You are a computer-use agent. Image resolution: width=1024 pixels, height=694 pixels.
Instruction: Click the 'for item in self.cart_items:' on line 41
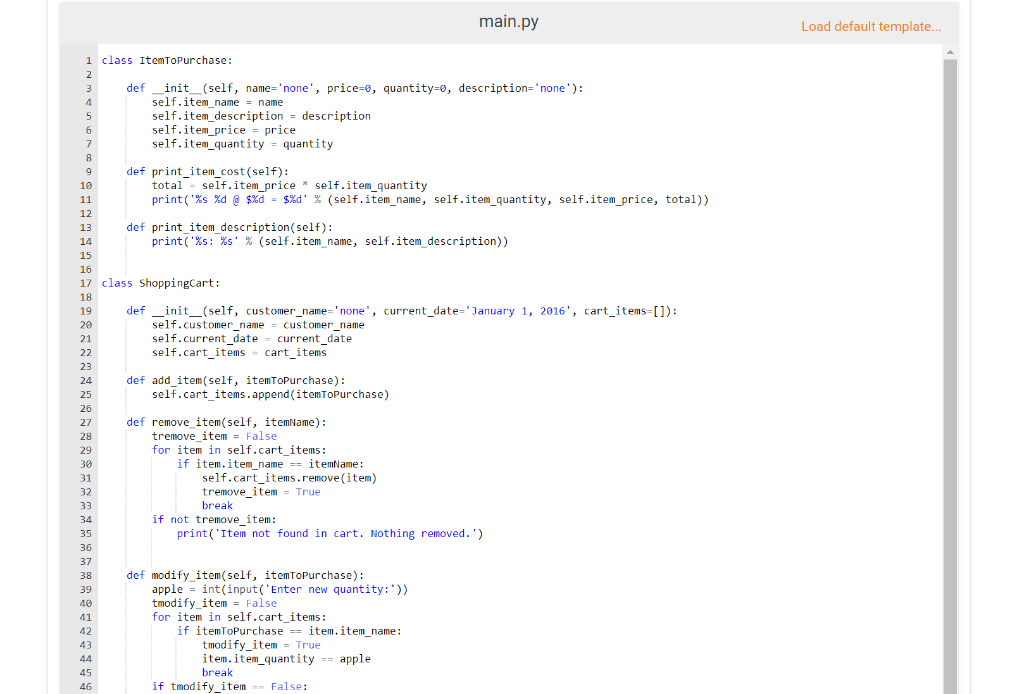[239, 618]
